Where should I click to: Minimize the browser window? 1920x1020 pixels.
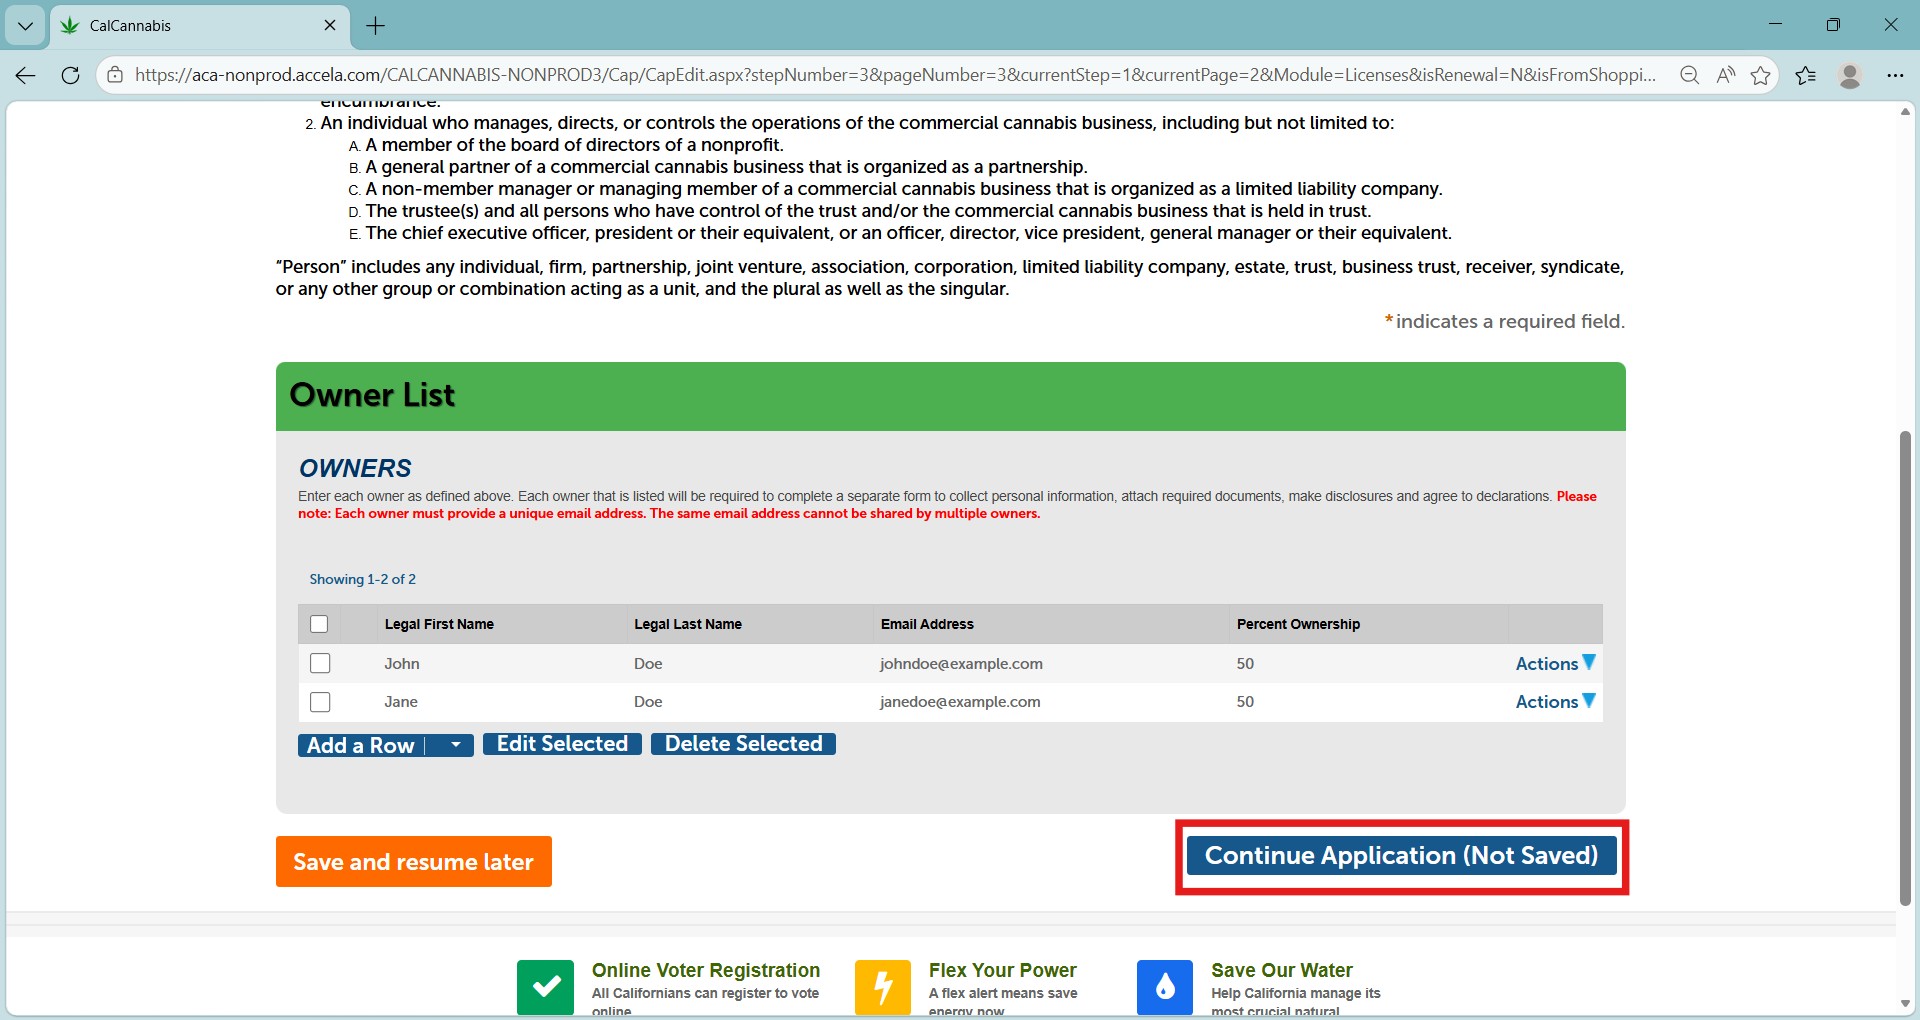(1775, 25)
